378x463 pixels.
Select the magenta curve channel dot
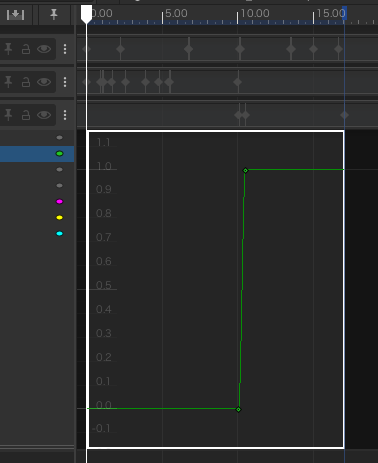[x=59, y=202]
